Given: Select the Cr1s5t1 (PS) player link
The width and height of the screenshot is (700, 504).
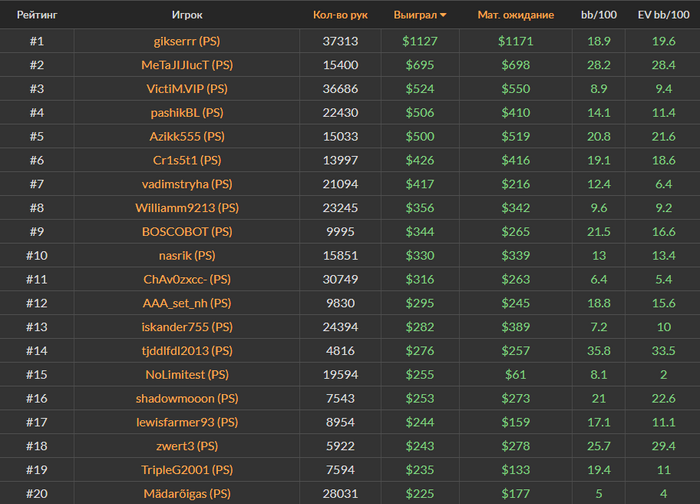Looking at the screenshot, I should (x=186, y=160).
